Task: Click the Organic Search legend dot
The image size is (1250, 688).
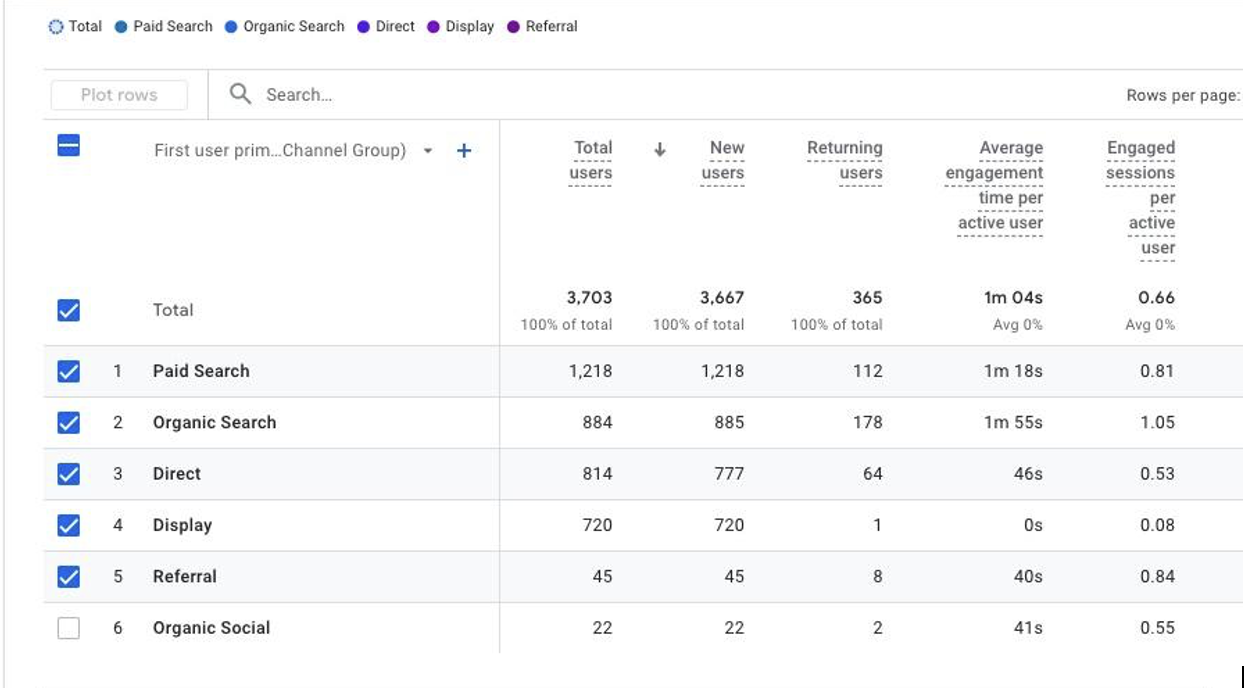Action: tap(231, 27)
